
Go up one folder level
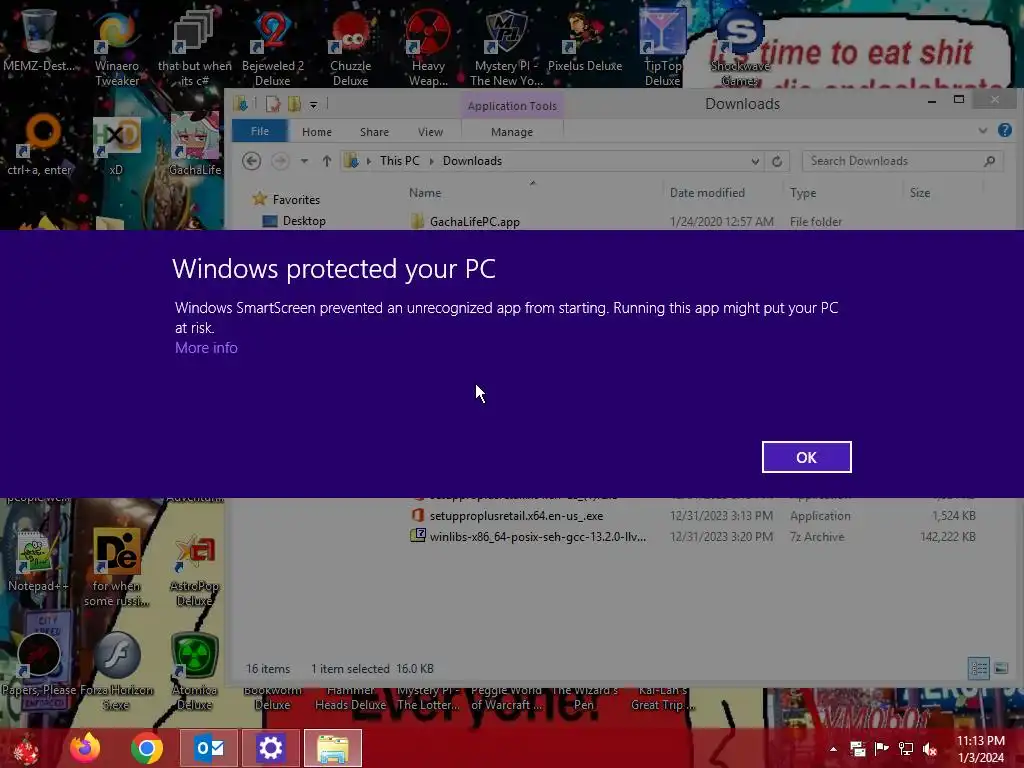click(x=327, y=161)
